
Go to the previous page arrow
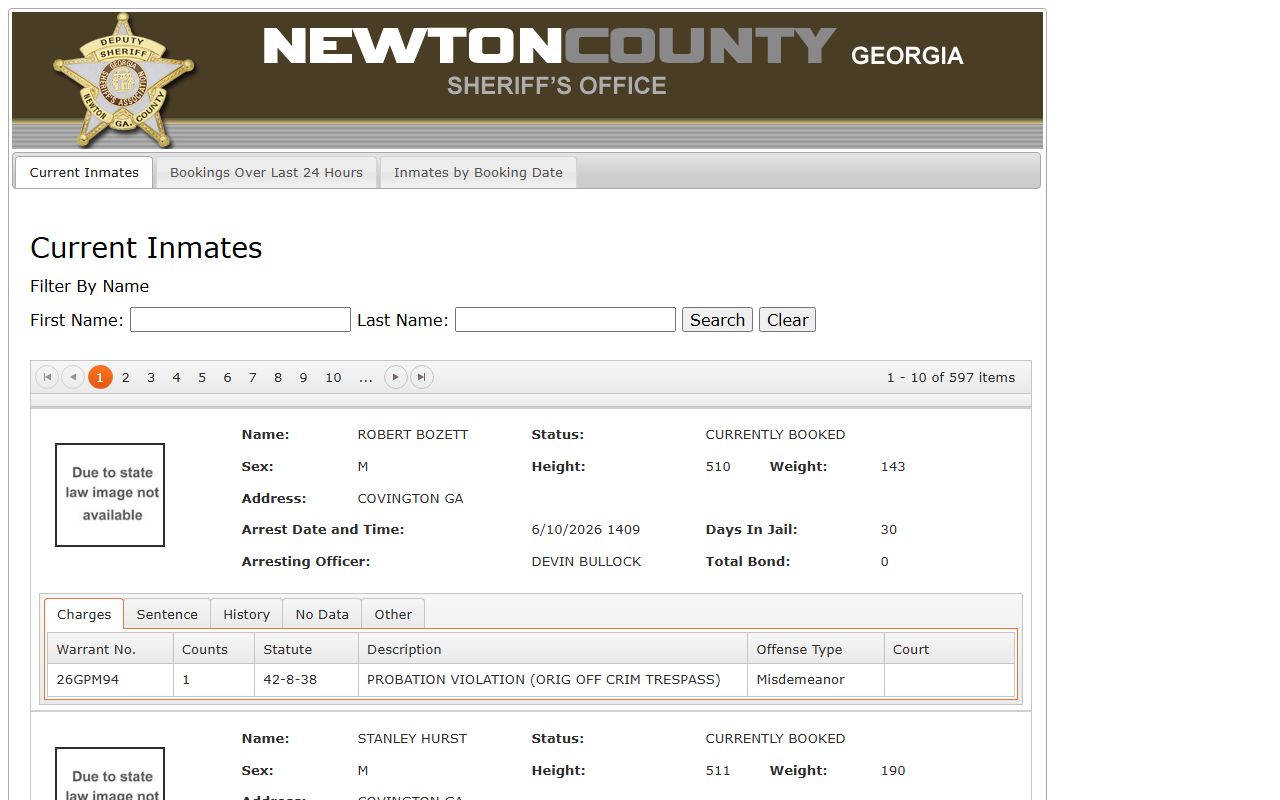point(73,377)
